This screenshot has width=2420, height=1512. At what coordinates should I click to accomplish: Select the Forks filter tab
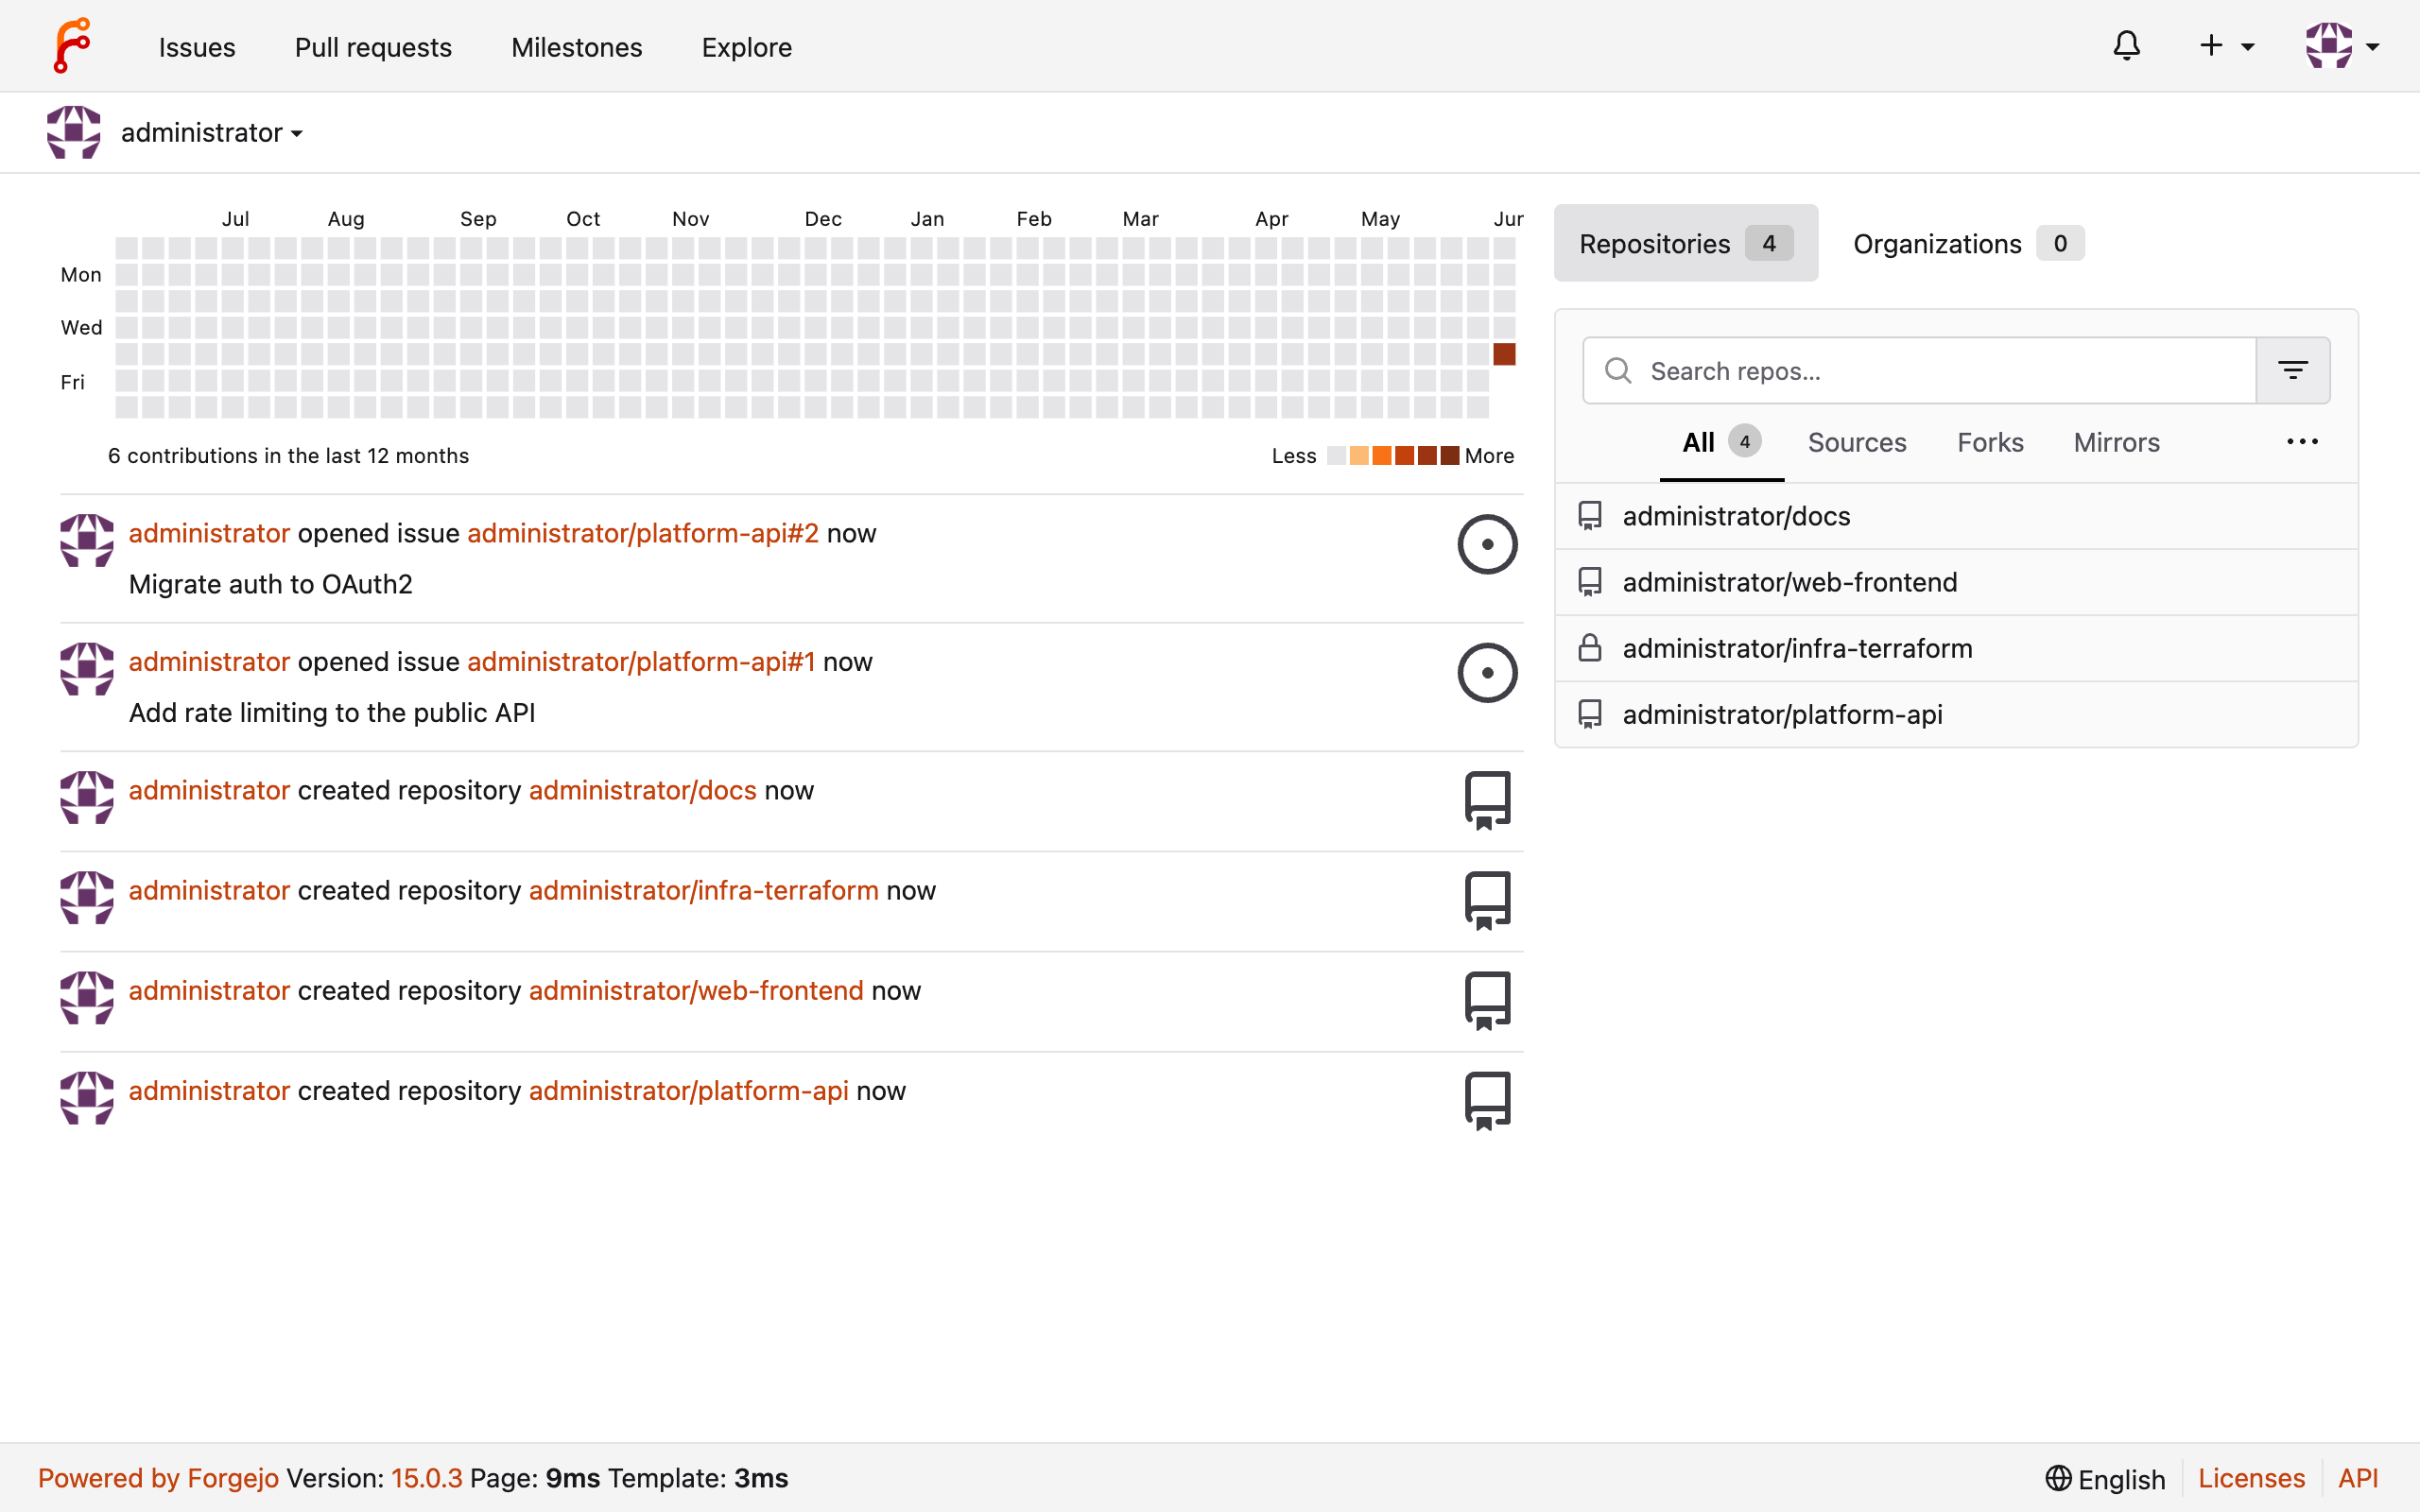pyautogui.click(x=1990, y=442)
